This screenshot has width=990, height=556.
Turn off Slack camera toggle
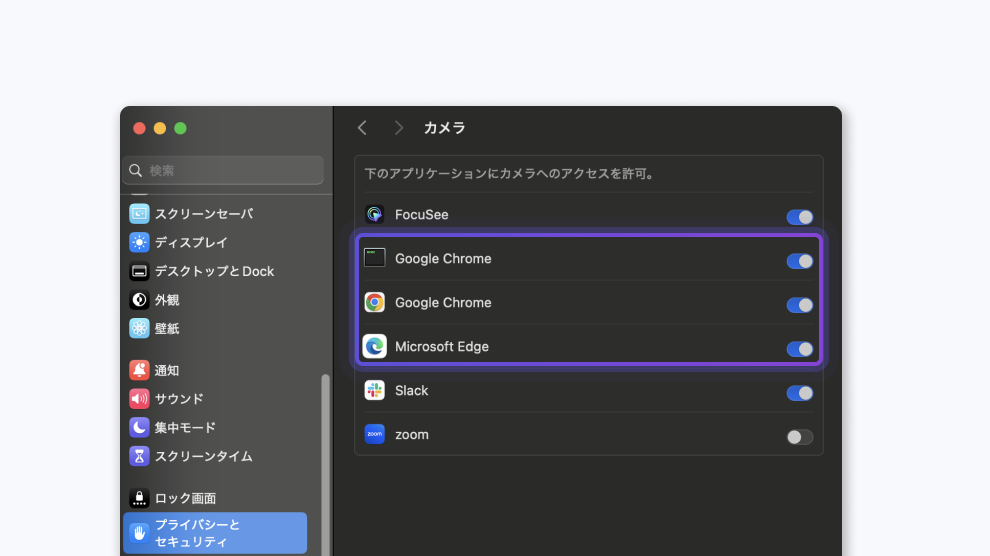pyautogui.click(x=800, y=393)
